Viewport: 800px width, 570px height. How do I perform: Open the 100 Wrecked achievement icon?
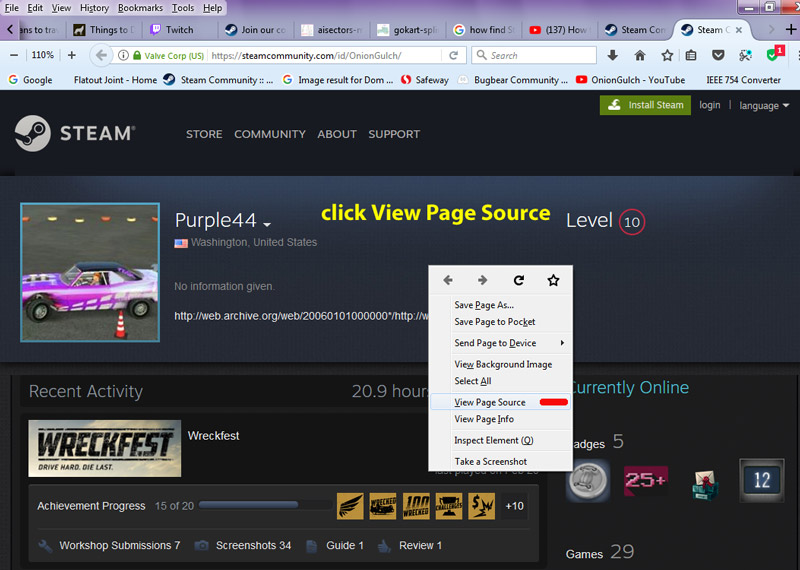tap(416, 506)
